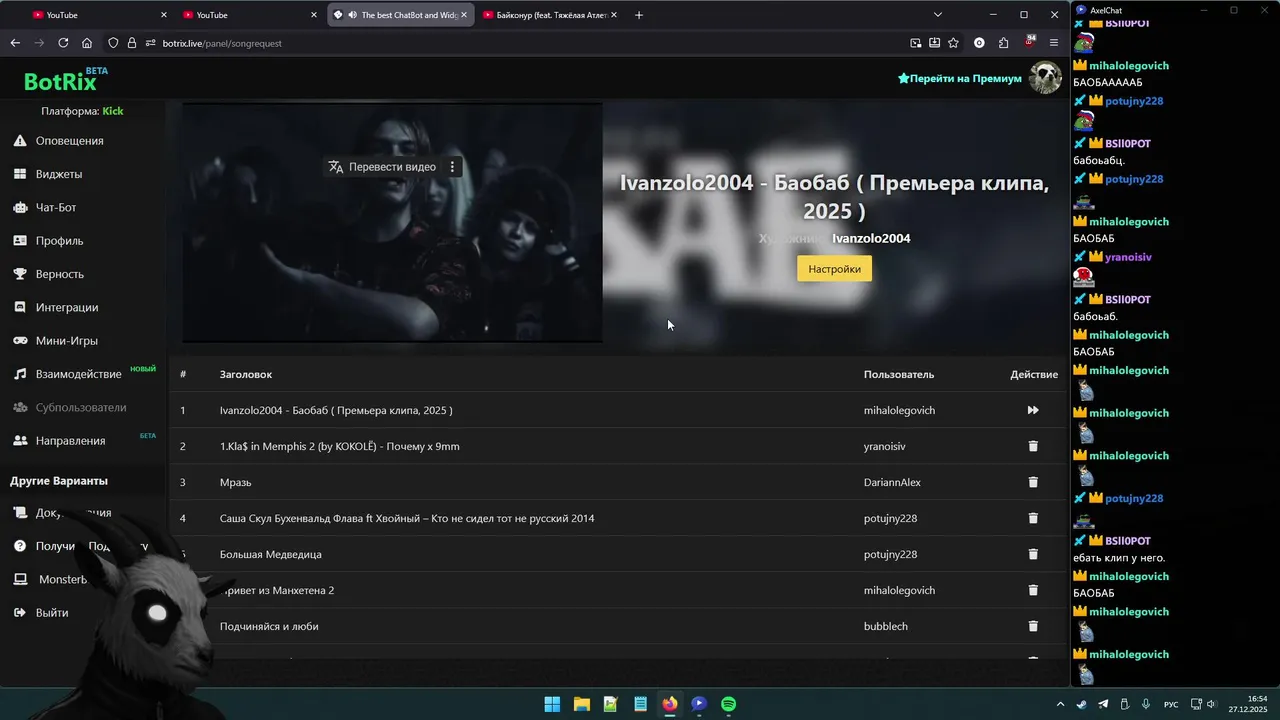Delete the Привет из Манхетена 2 request
The width and height of the screenshot is (1280, 720).
click(1033, 590)
